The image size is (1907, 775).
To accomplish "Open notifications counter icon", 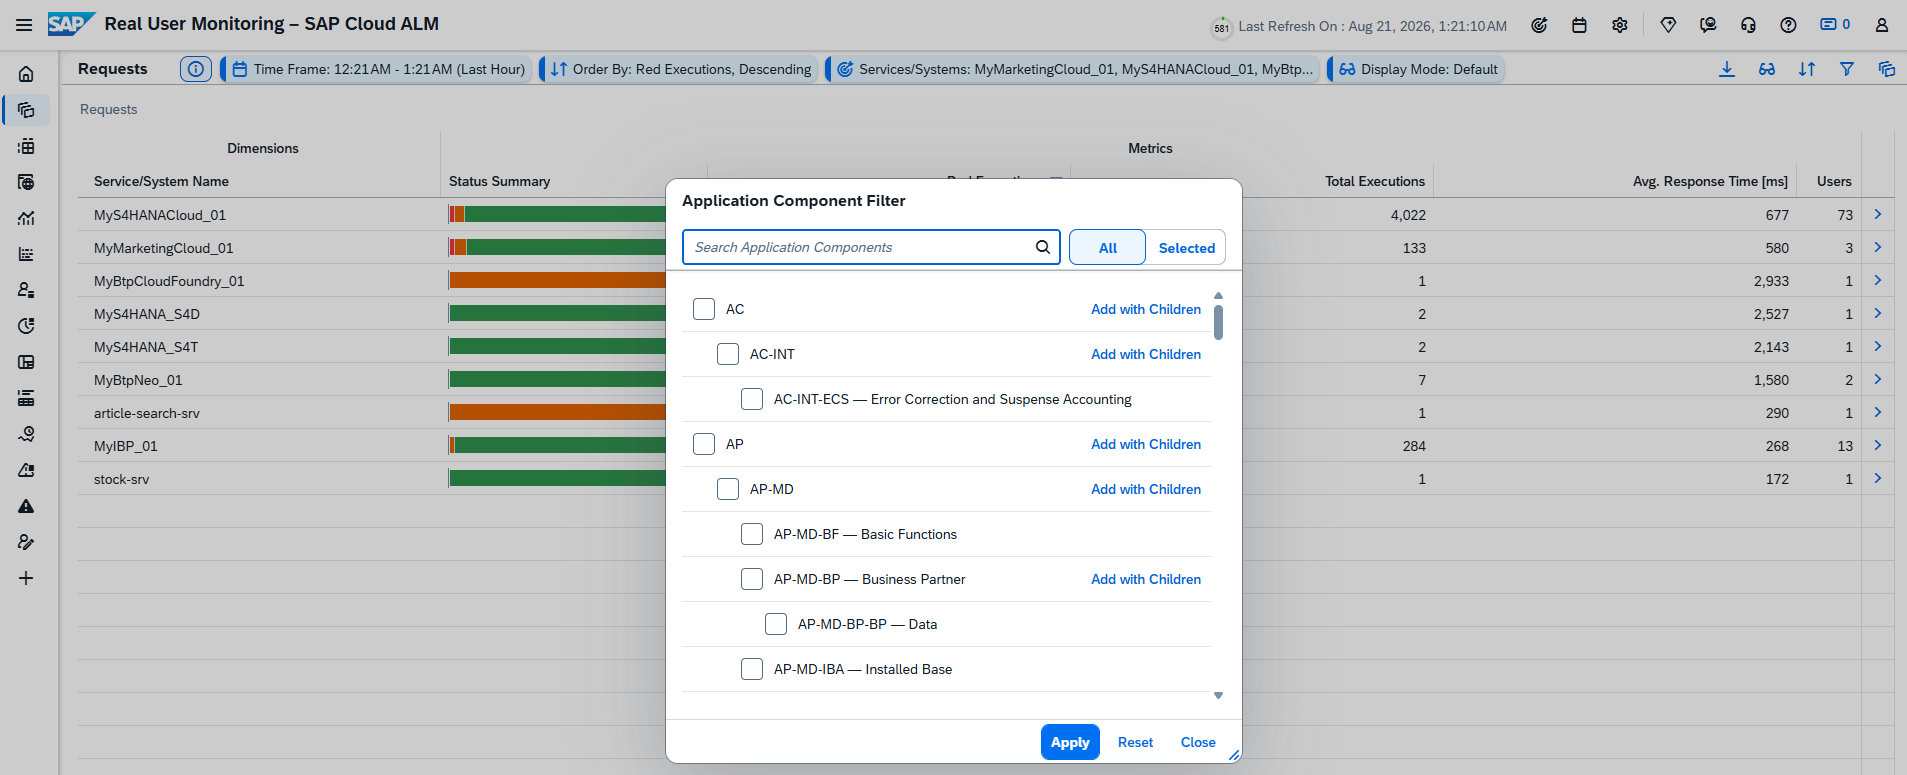I will [x=1834, y=24].
